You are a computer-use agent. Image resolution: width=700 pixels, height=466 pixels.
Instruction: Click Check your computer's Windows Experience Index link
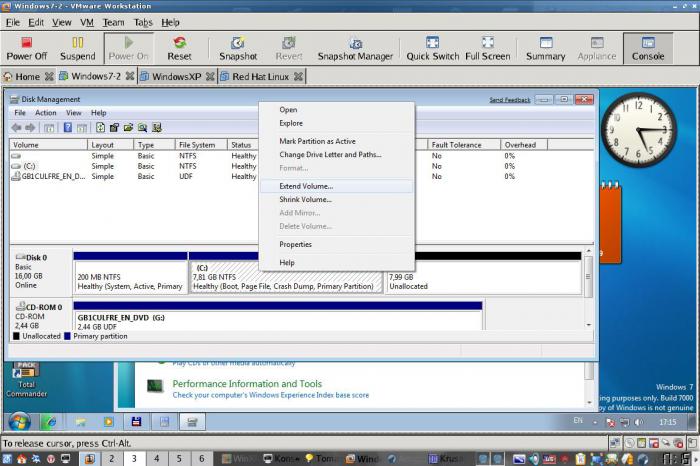pos(271,395)
